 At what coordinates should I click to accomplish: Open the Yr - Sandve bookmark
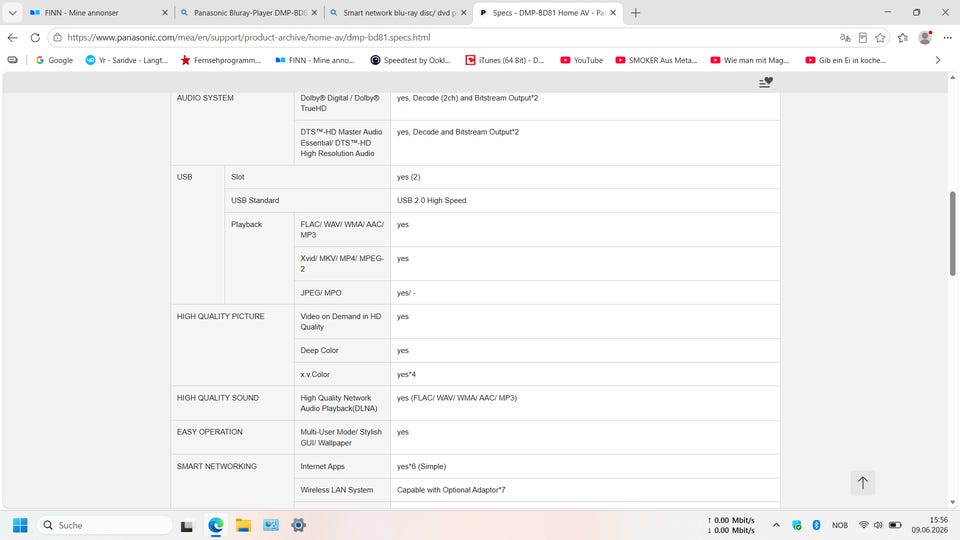coord(127,60)
